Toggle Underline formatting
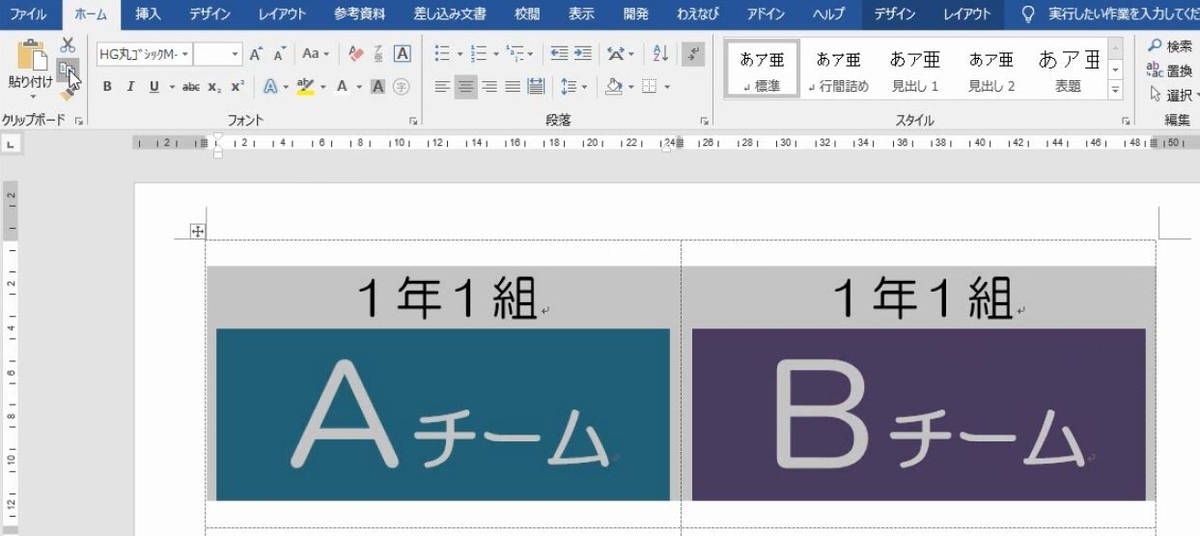This screenshot has width=1200, height=536. tap(154, 87)
